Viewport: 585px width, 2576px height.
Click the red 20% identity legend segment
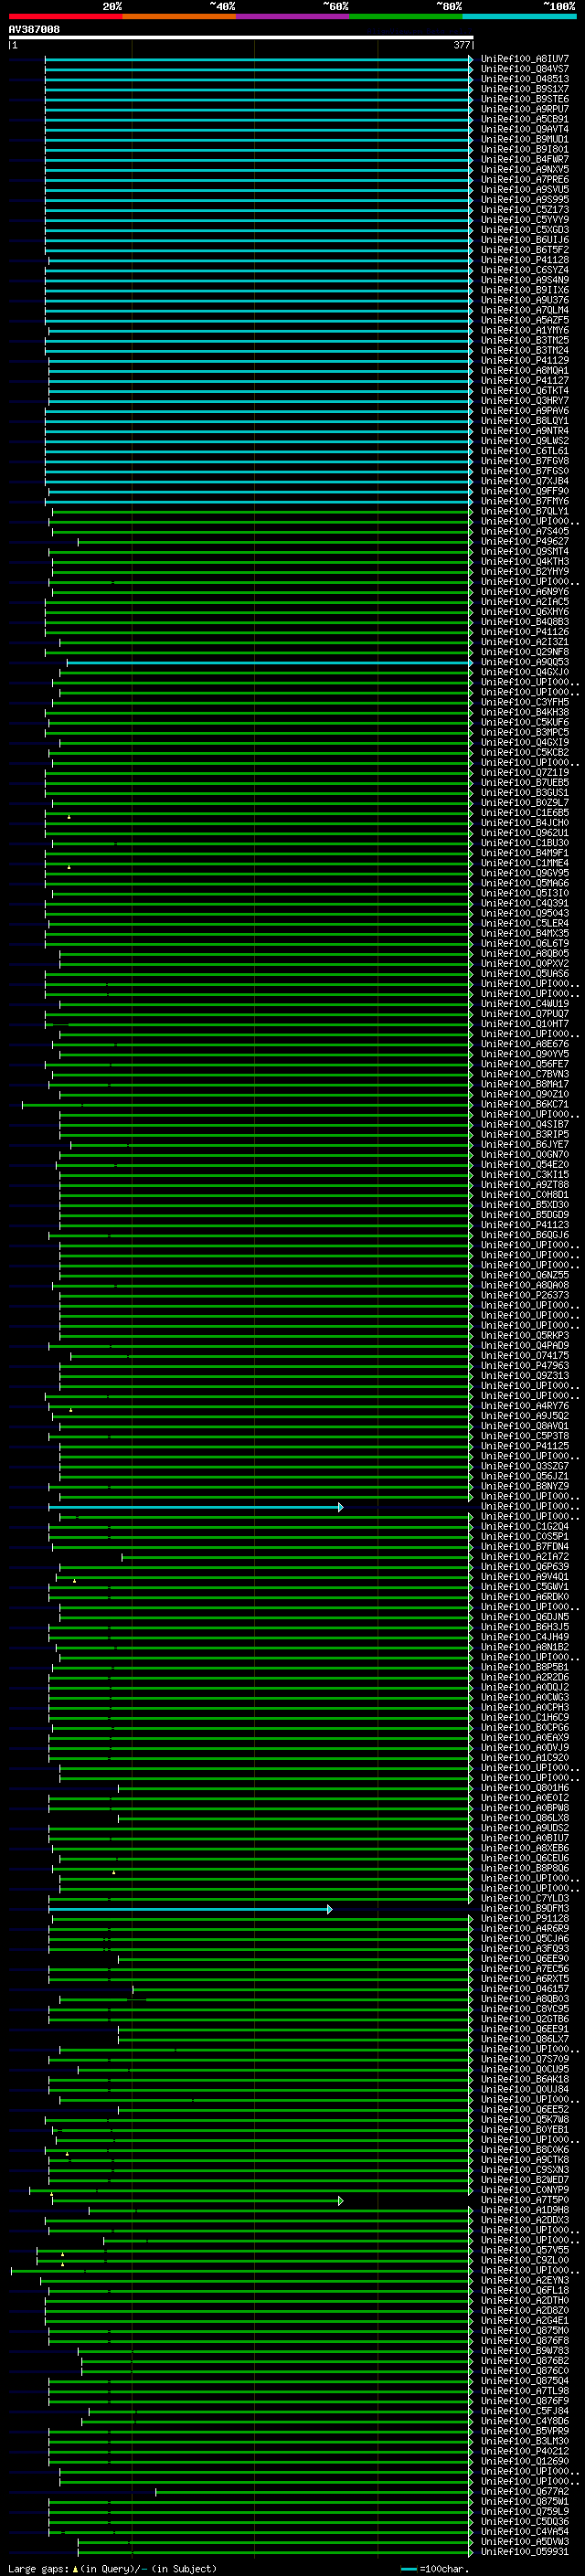(65, 16)
